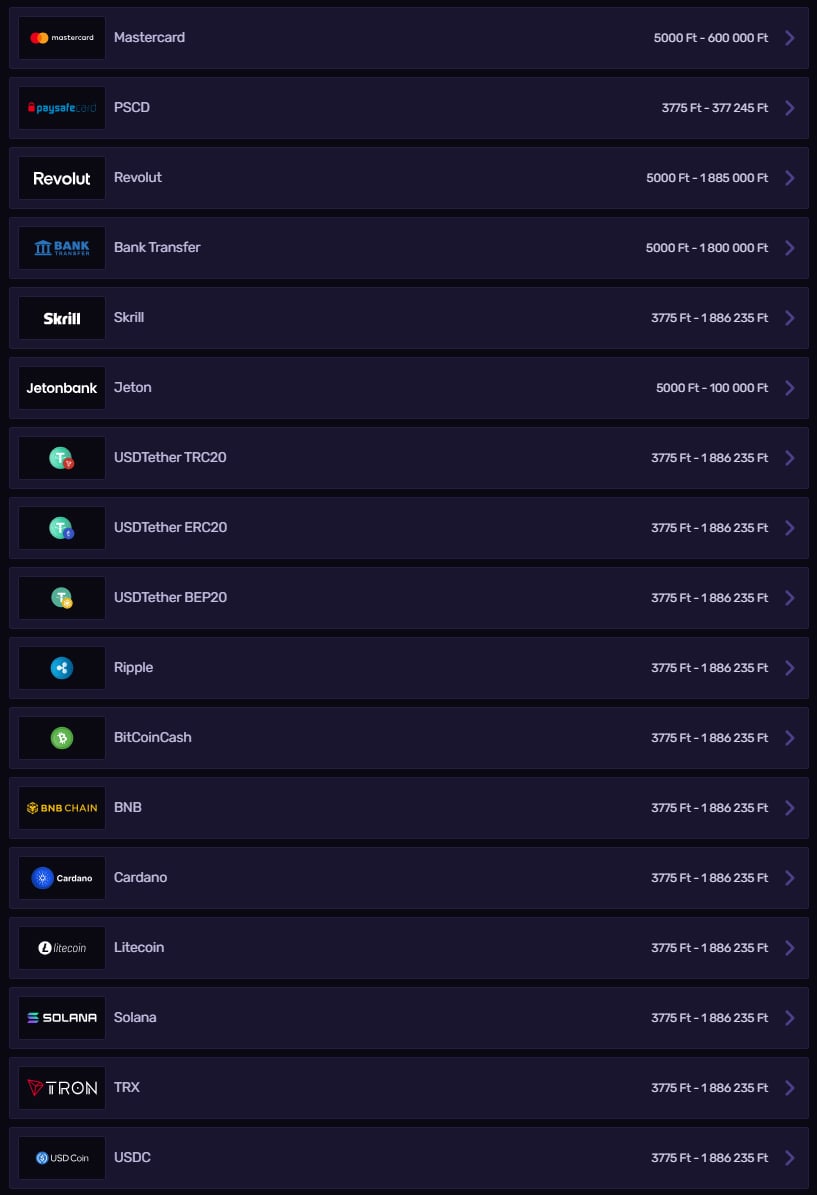This screenshot has width=817, height=1195.
Task: Click the USDTether TRC20 coin icon
Action: 62,458
